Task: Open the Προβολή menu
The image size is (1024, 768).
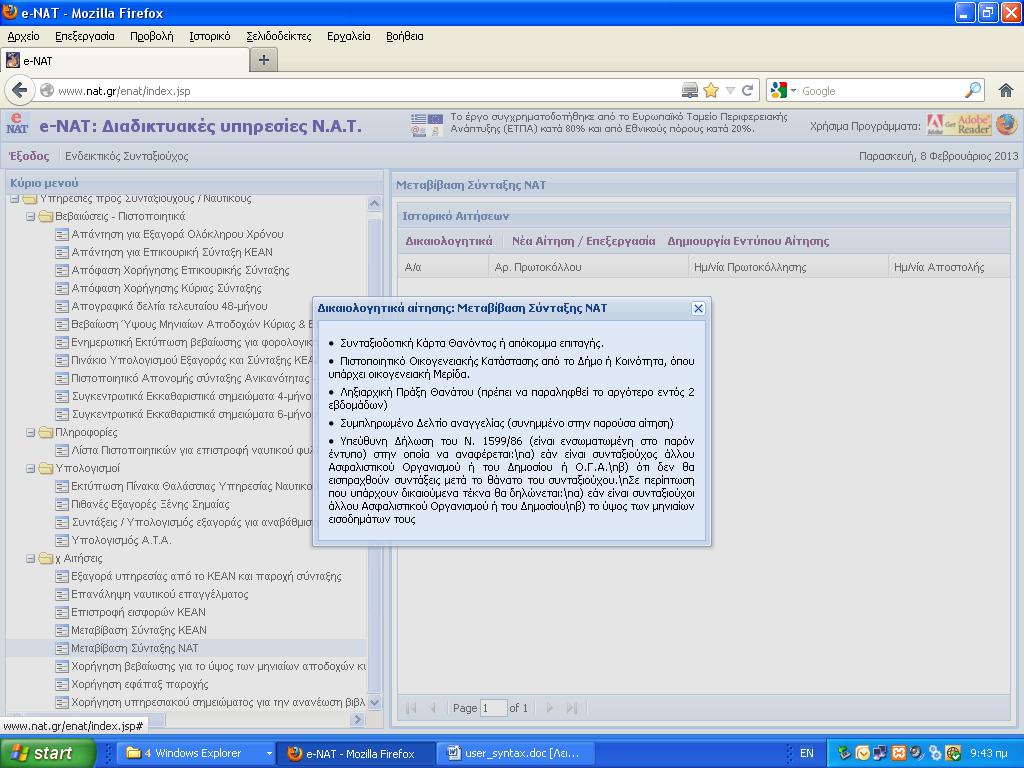Action: (x=152, y=36)
